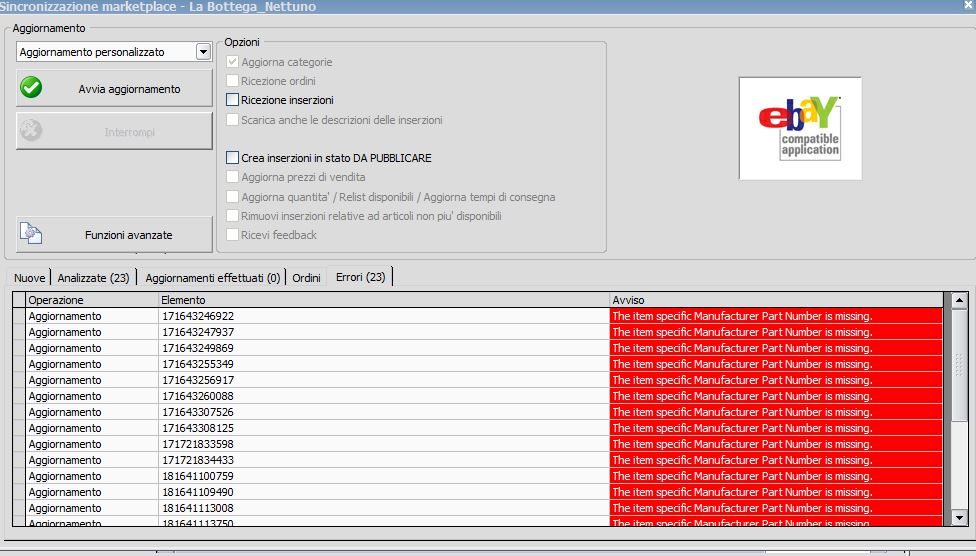Toggle the Ricevi feedback checkbox

click(x=232, y=235)
